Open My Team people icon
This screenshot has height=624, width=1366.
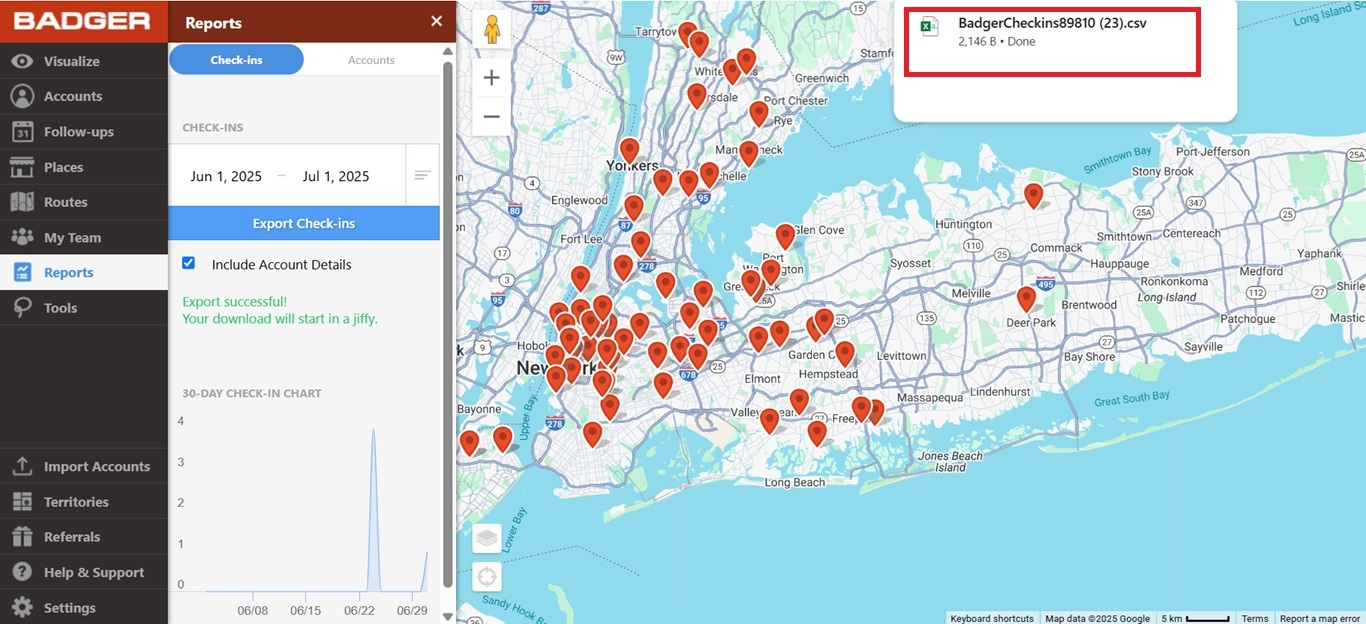(22, 237)
